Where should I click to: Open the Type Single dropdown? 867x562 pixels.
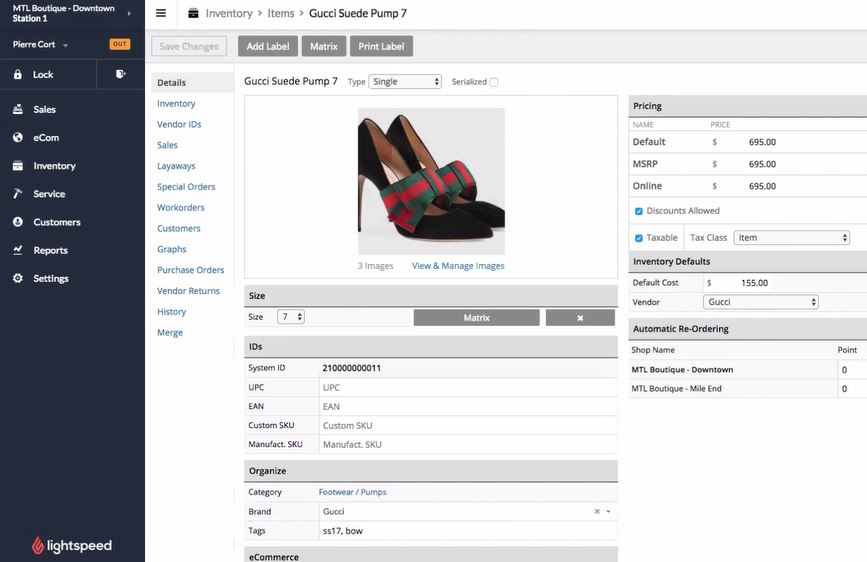click(x=405, y=82)
